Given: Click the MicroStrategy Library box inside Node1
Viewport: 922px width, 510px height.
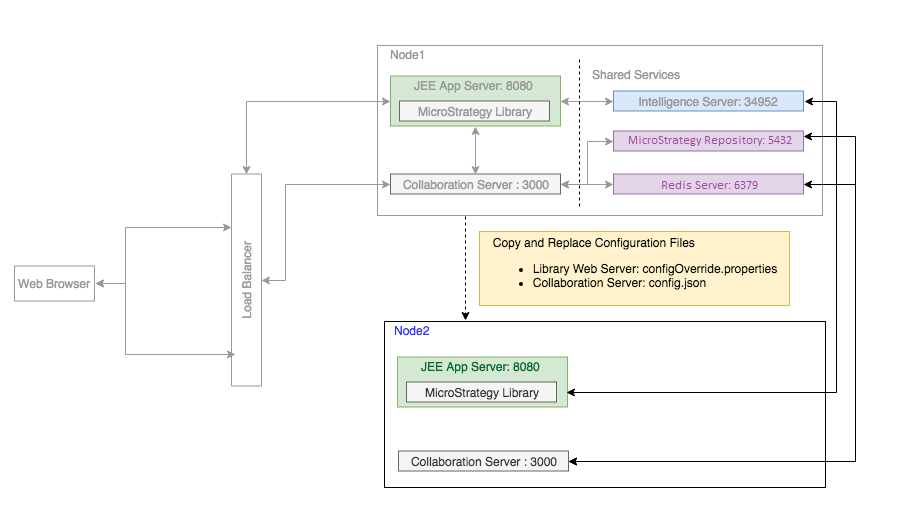Looking at the screenshot, I should point(474,111).
